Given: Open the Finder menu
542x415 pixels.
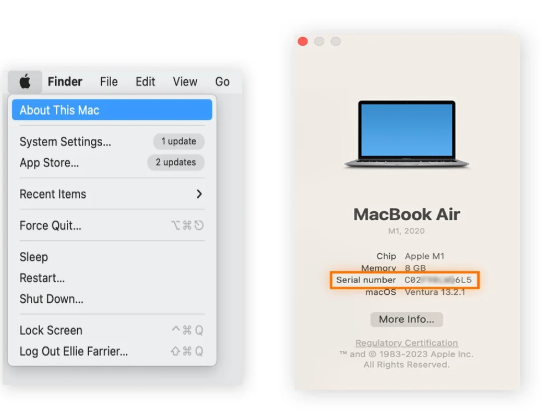Looking at the screenshot, I should tap(65, 82).
